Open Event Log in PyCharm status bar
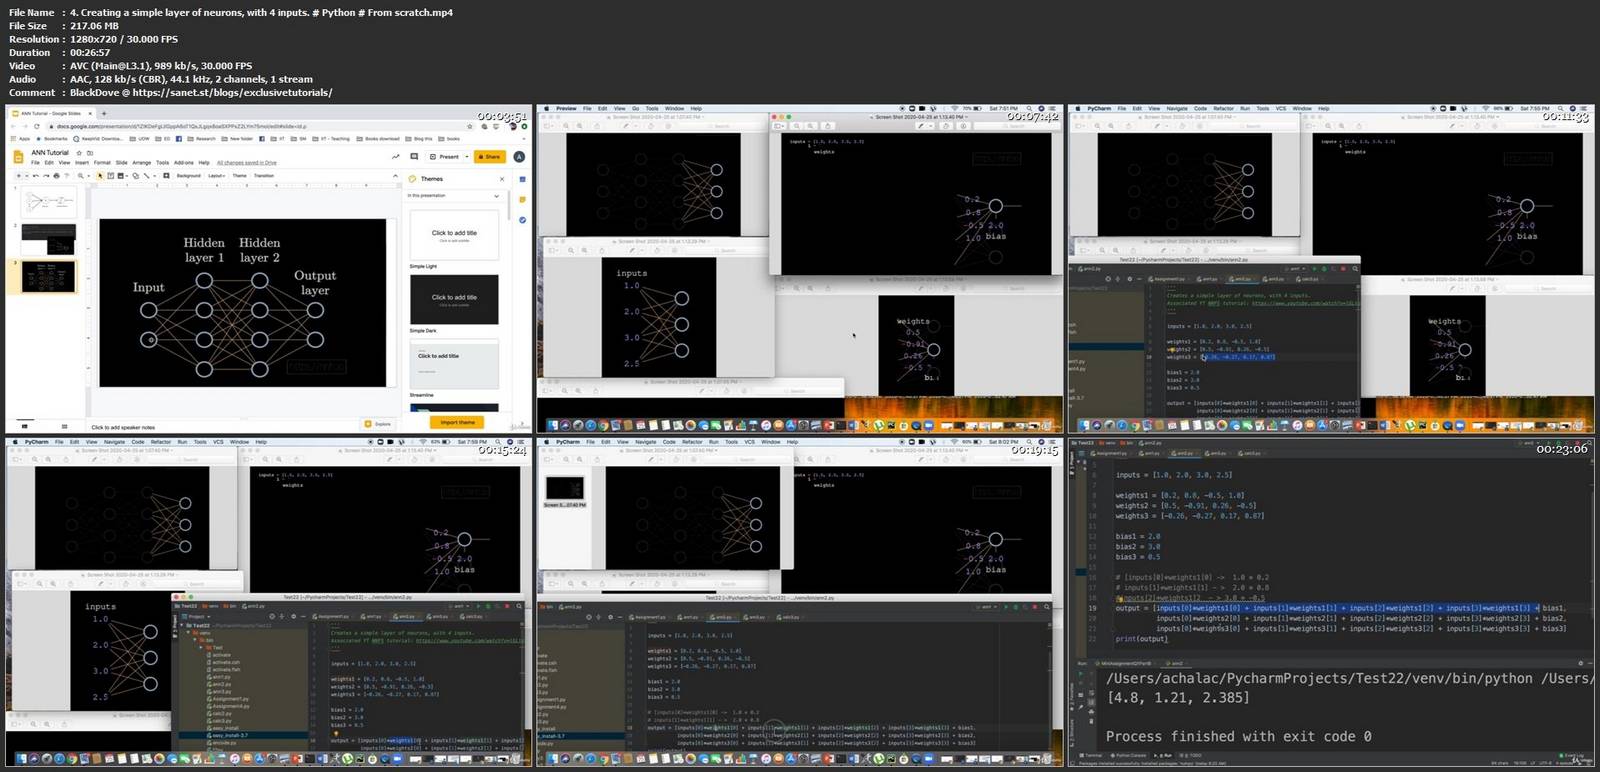The image size is (1600, 772). [x=1571, y=755]
